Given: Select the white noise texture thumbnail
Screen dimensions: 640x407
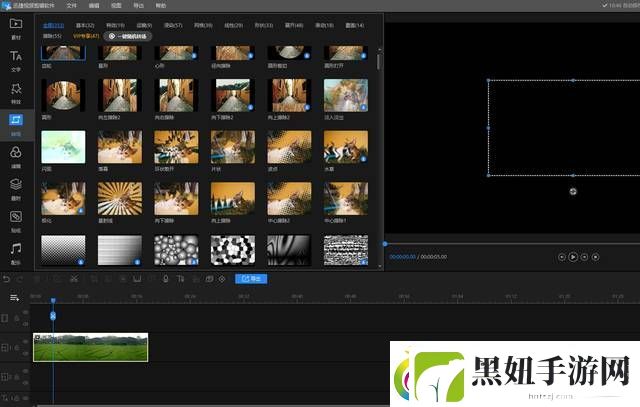Looking at the screenshot, I should [x=346, y=250].
